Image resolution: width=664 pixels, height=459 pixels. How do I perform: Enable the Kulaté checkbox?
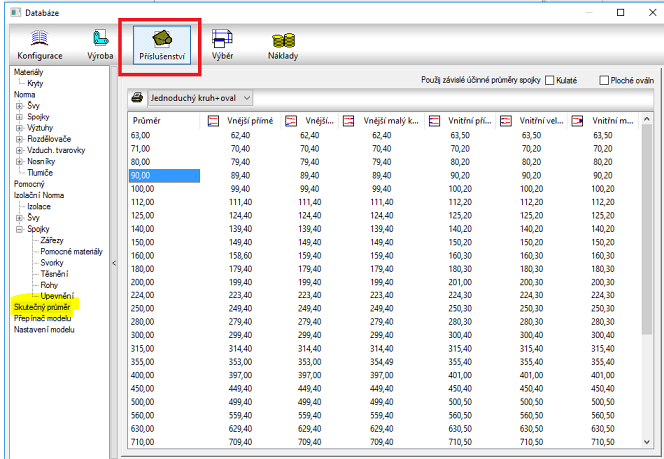tap(550, 79)
